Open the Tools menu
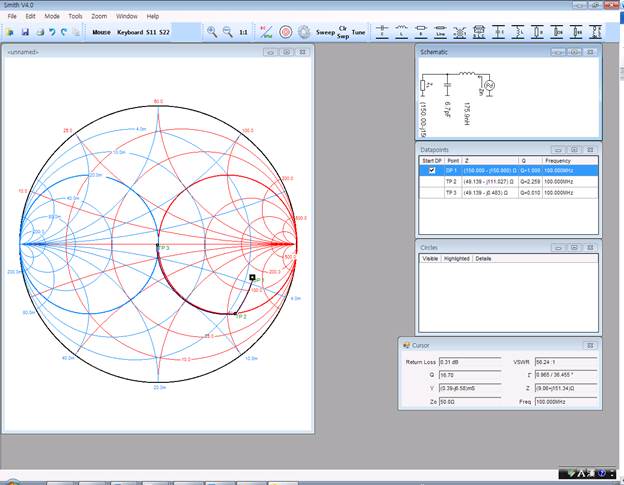 (75, 16)
